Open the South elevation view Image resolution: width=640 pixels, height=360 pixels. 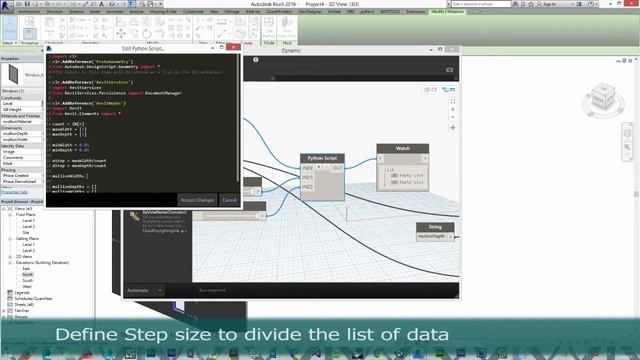coord(27,281)
